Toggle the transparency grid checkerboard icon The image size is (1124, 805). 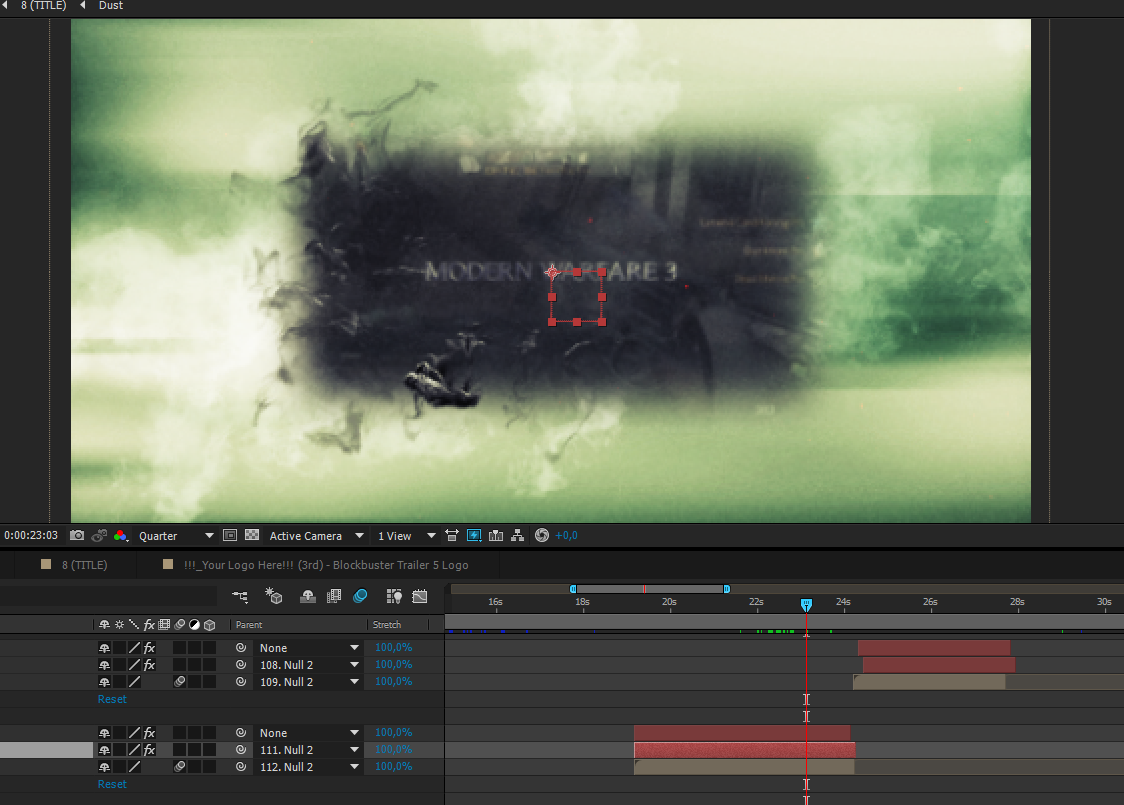pos(252,535)
